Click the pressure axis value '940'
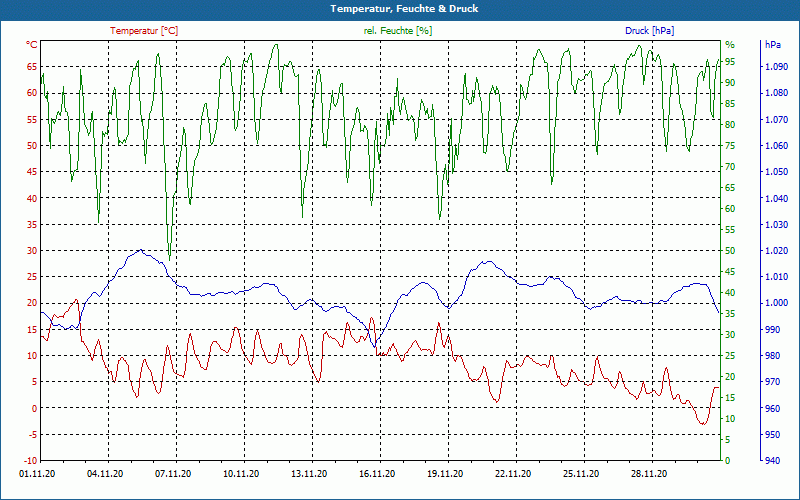Screen dimensions: 800x500 [x=772, y=461]
